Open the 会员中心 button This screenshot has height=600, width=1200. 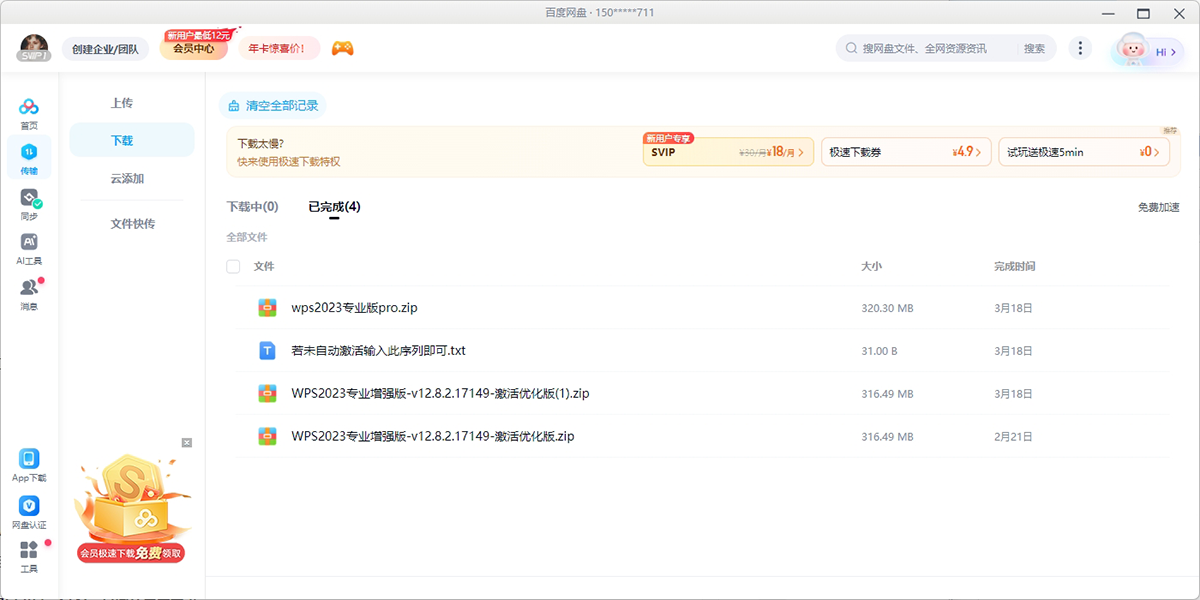[x=194, y=47]
